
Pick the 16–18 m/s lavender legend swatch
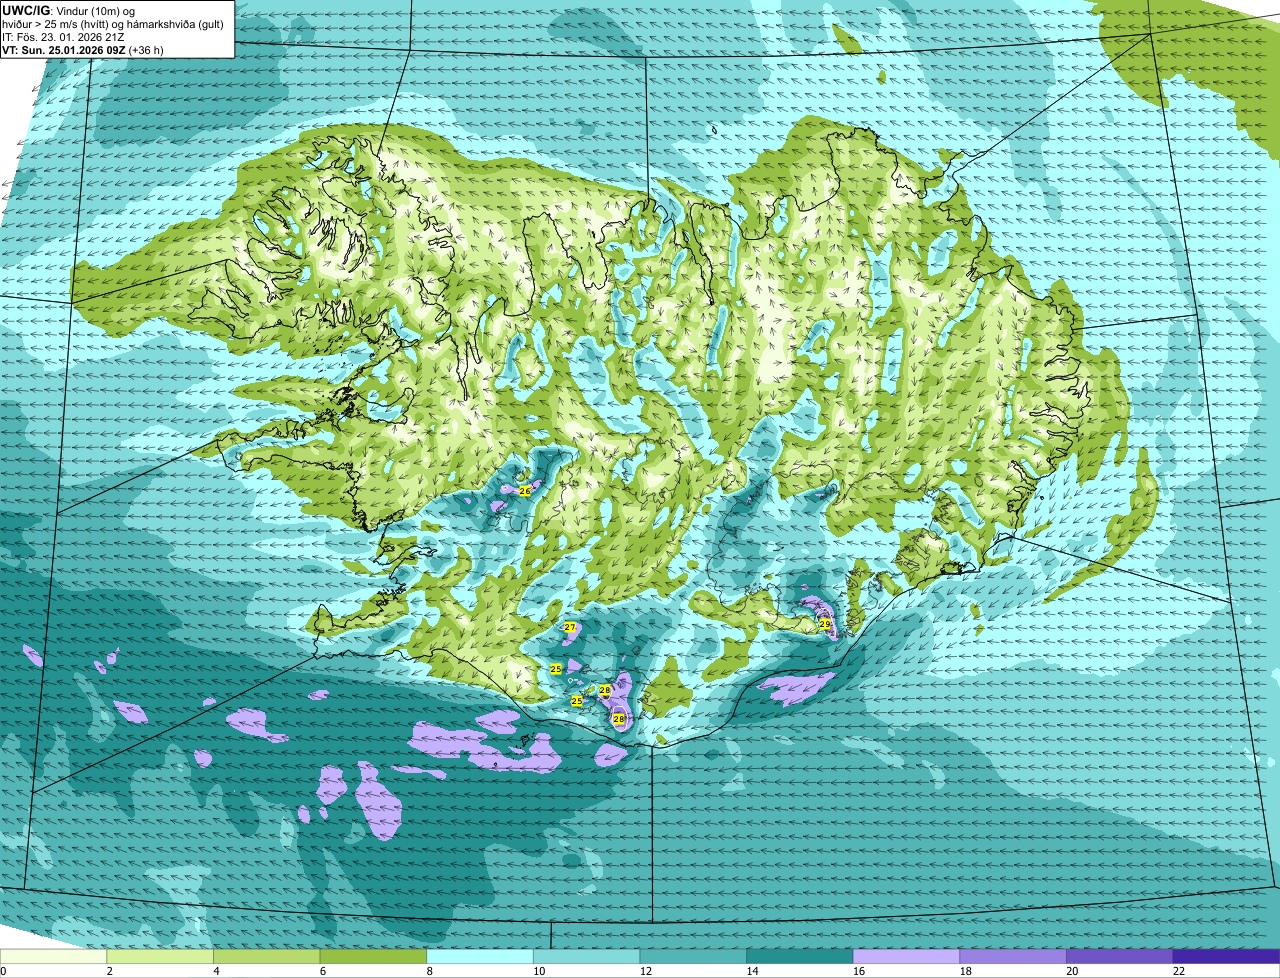(906, 957)
